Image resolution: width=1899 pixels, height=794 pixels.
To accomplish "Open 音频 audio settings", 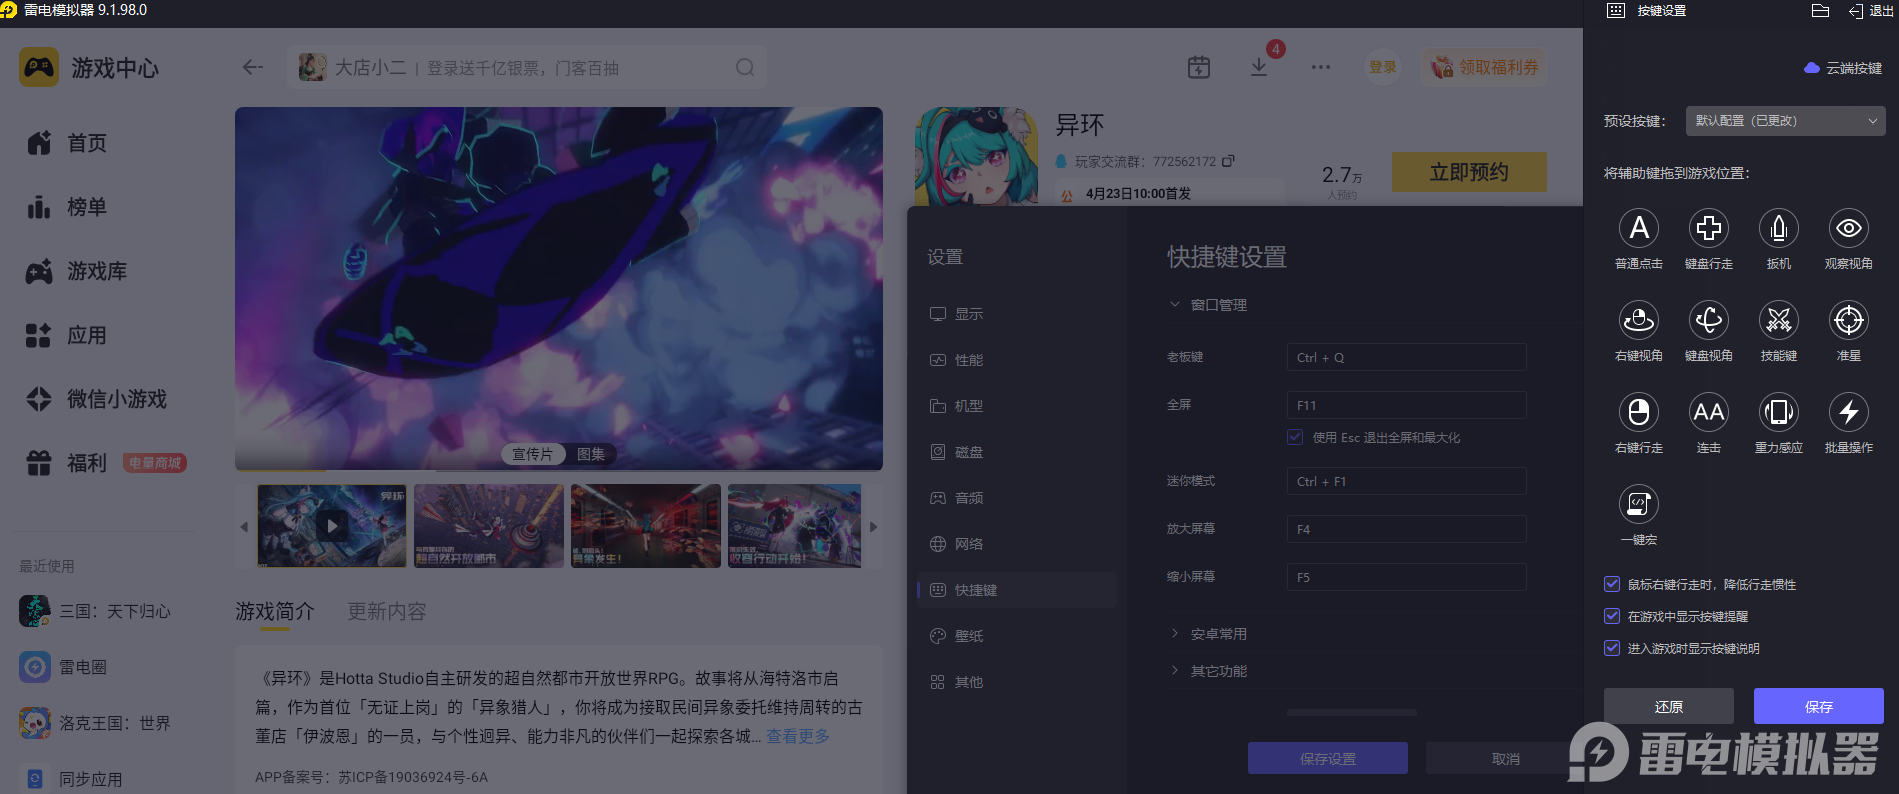I will tap(1017, 498).
